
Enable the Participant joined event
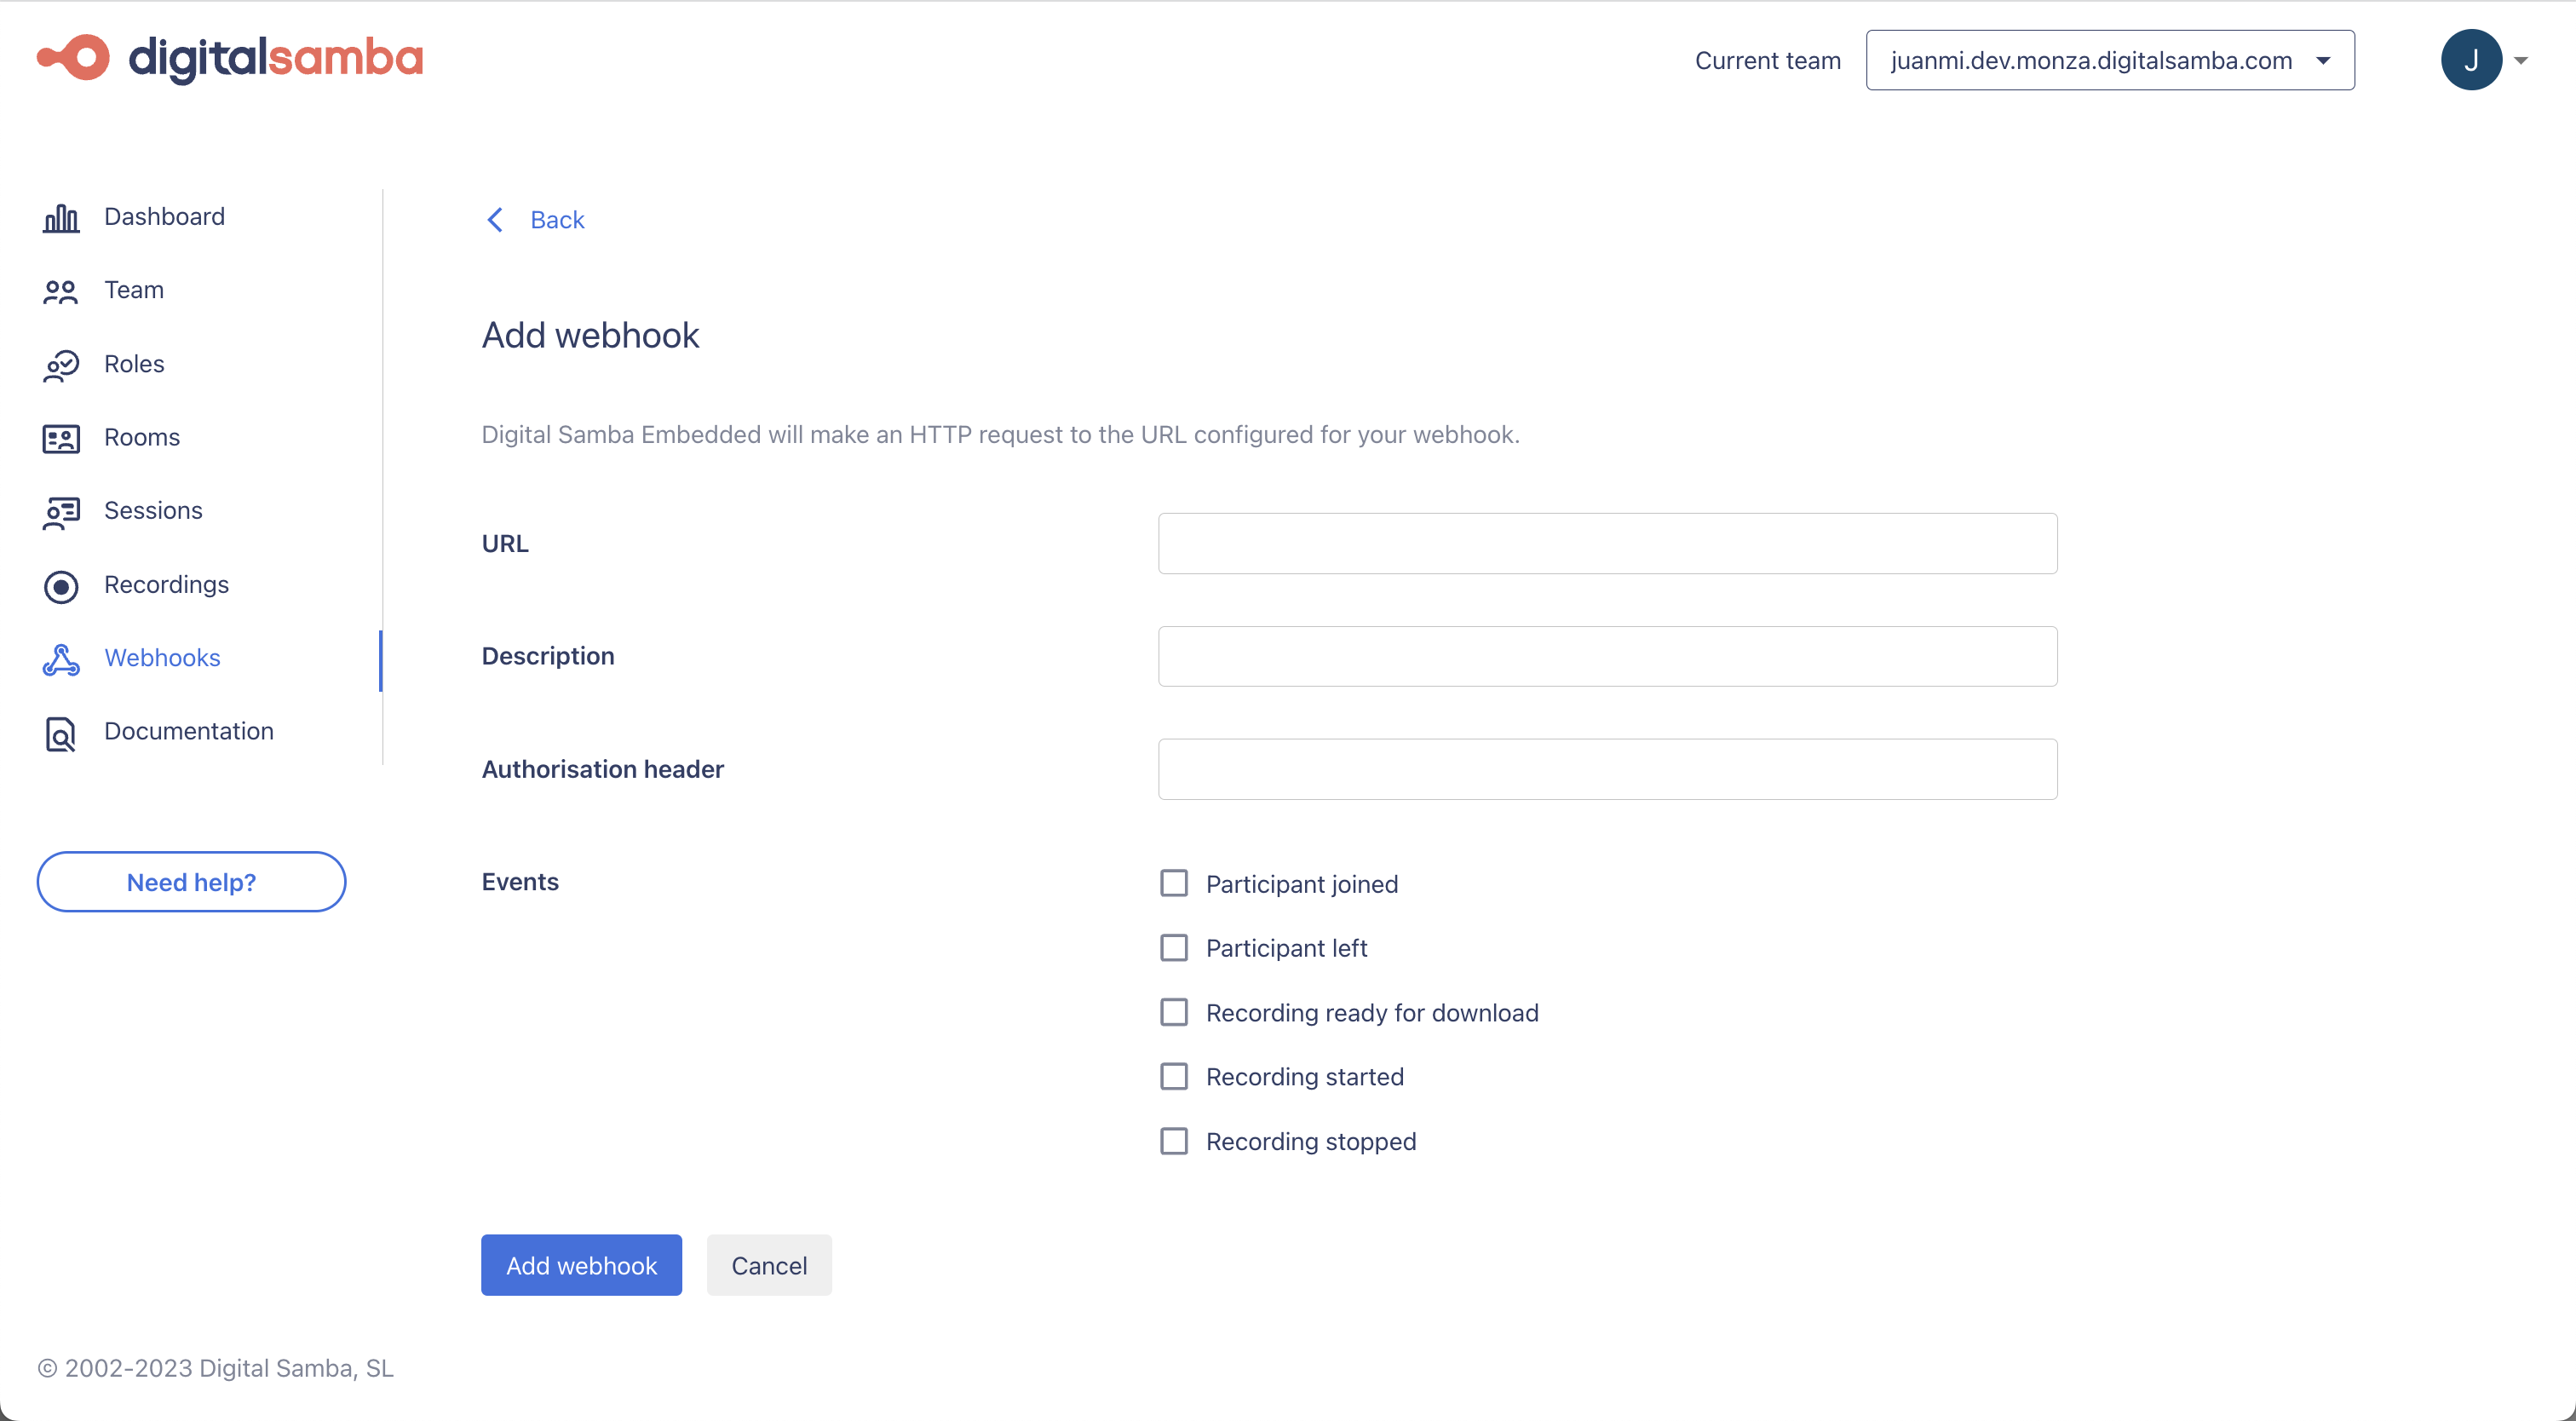1174,884
